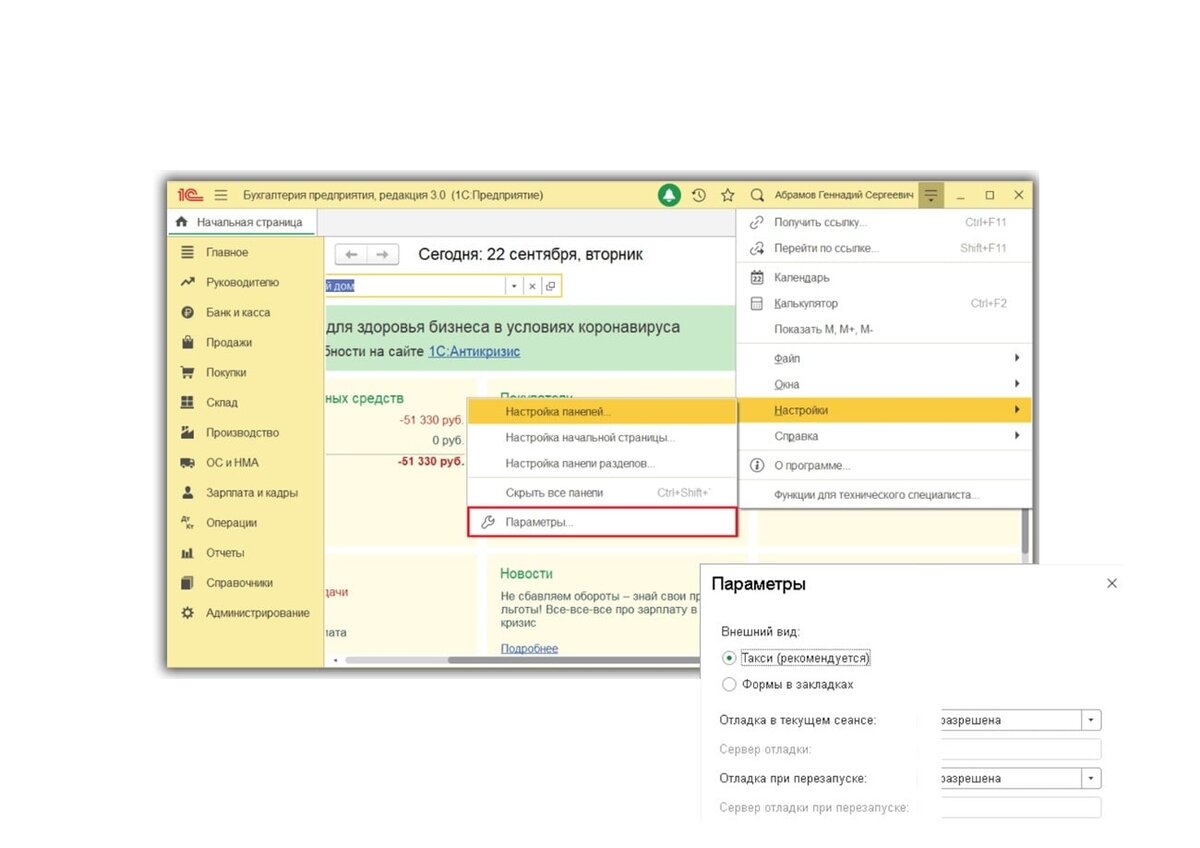The width and height of the screenshot is (1200, 848).
Task: Click the search magnifier icon
Action: [757, 195]
